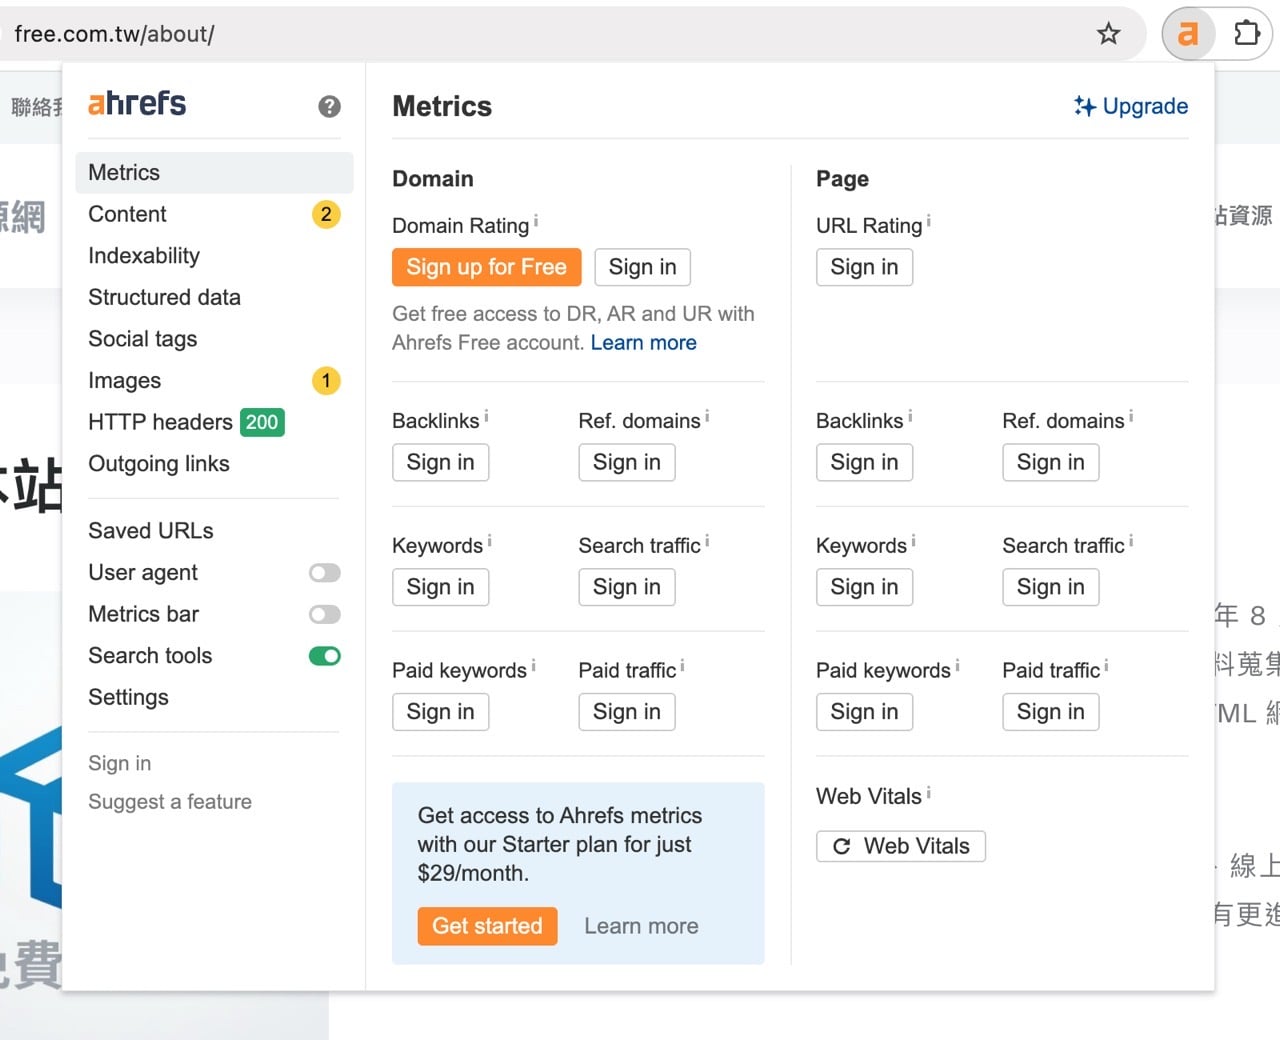This screenshot has height=1040, width=1280.
Task: Select Metrics in the sidebar
Action: coord(214,172)
